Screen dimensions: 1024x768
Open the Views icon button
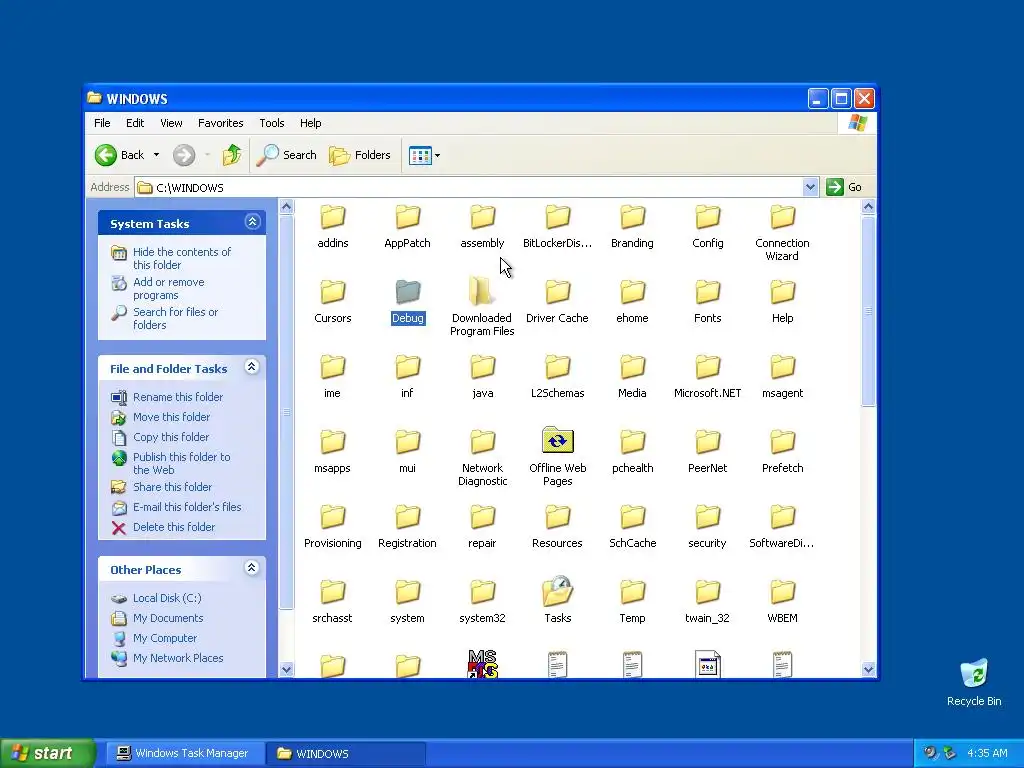coord(420,155)
